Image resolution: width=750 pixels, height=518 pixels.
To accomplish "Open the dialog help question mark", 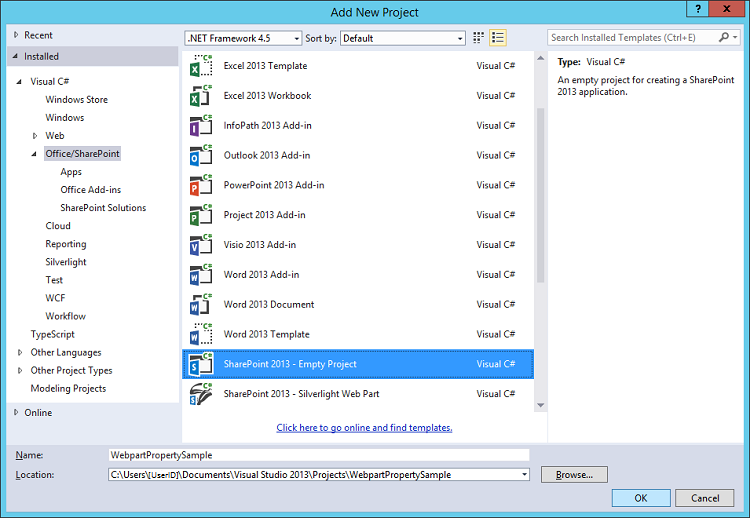I will tap(698, 9).
